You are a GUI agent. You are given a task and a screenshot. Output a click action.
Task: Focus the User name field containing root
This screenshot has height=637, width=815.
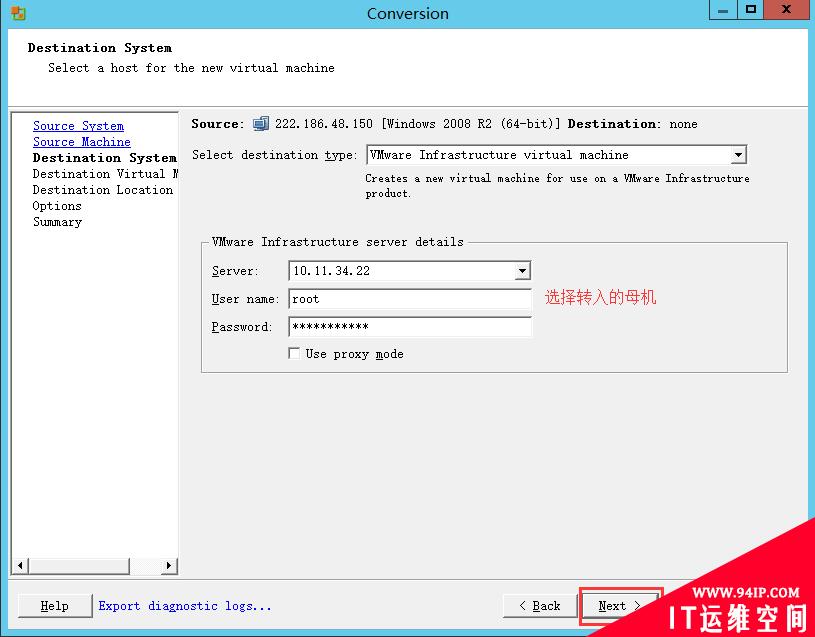[x=410, y=299]
